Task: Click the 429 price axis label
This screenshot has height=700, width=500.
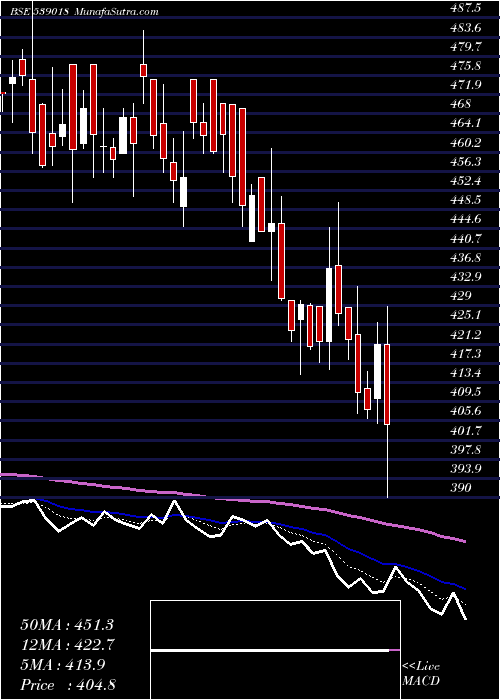Action: (462, 296)
